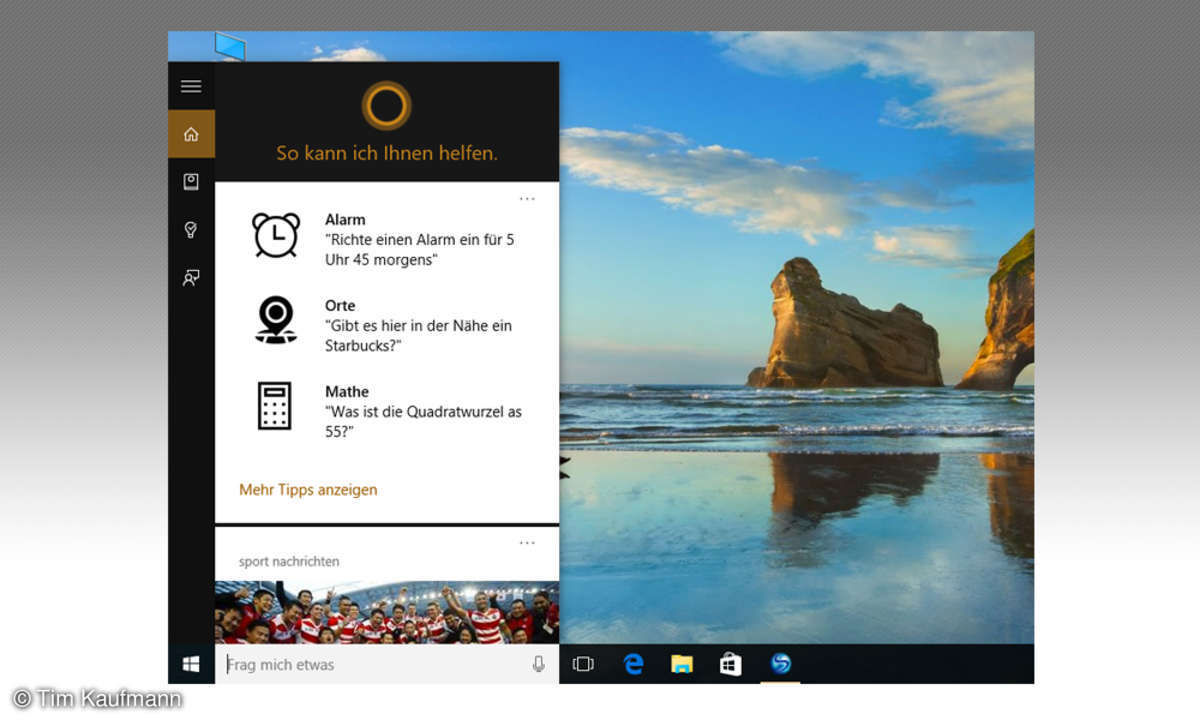The width and height of the screenshot is (1200, 720).
Task: Open Reminders lightbulb icon in sidebar
Action: coord(191,230)
